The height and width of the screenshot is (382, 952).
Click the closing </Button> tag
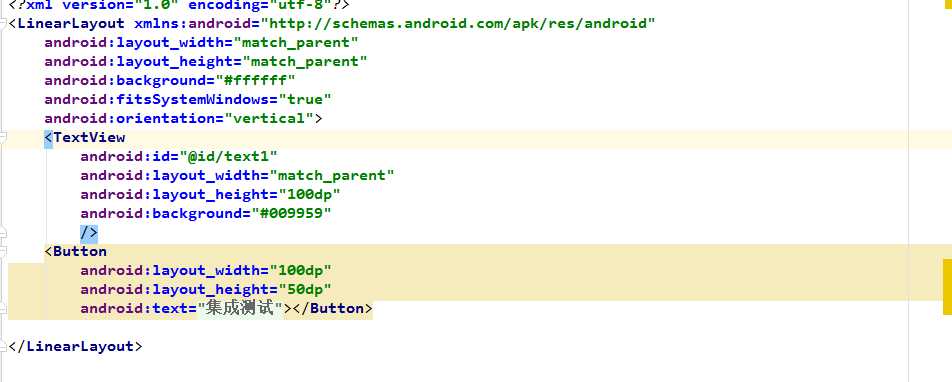click(332, 308)
